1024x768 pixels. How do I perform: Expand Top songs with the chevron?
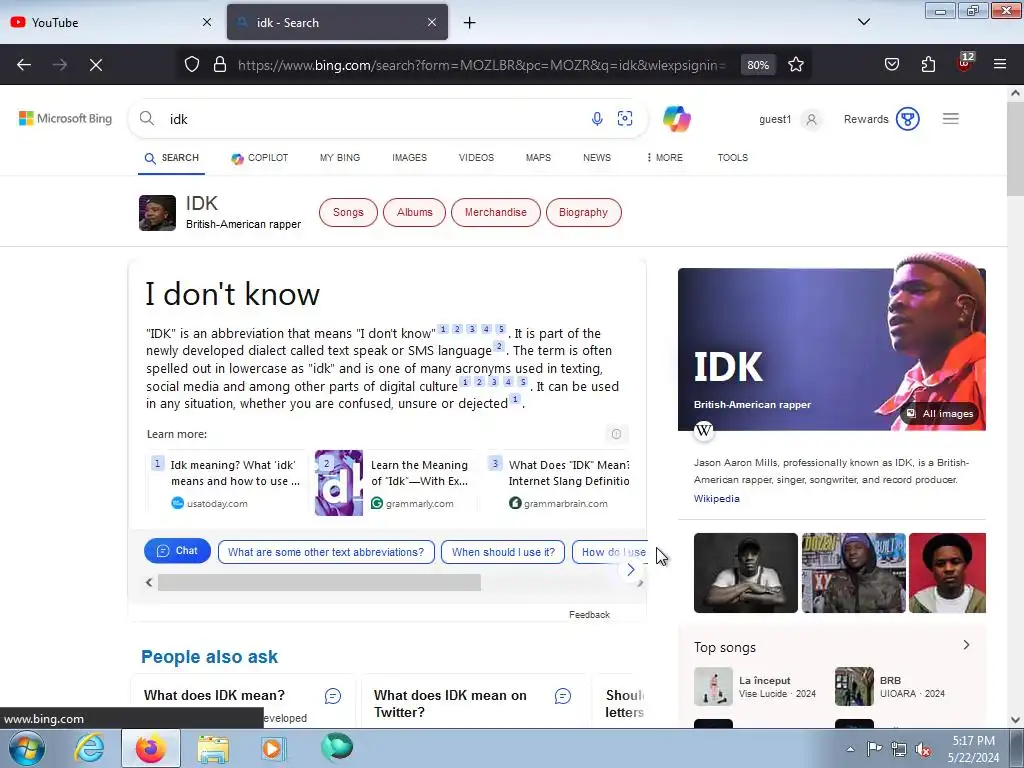[967, 645]
